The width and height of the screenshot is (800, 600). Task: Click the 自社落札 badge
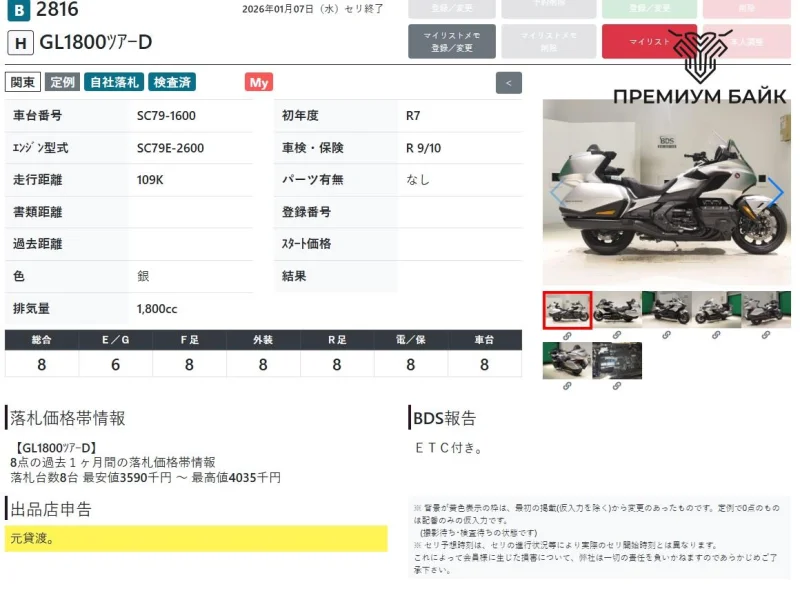(114, 82)
